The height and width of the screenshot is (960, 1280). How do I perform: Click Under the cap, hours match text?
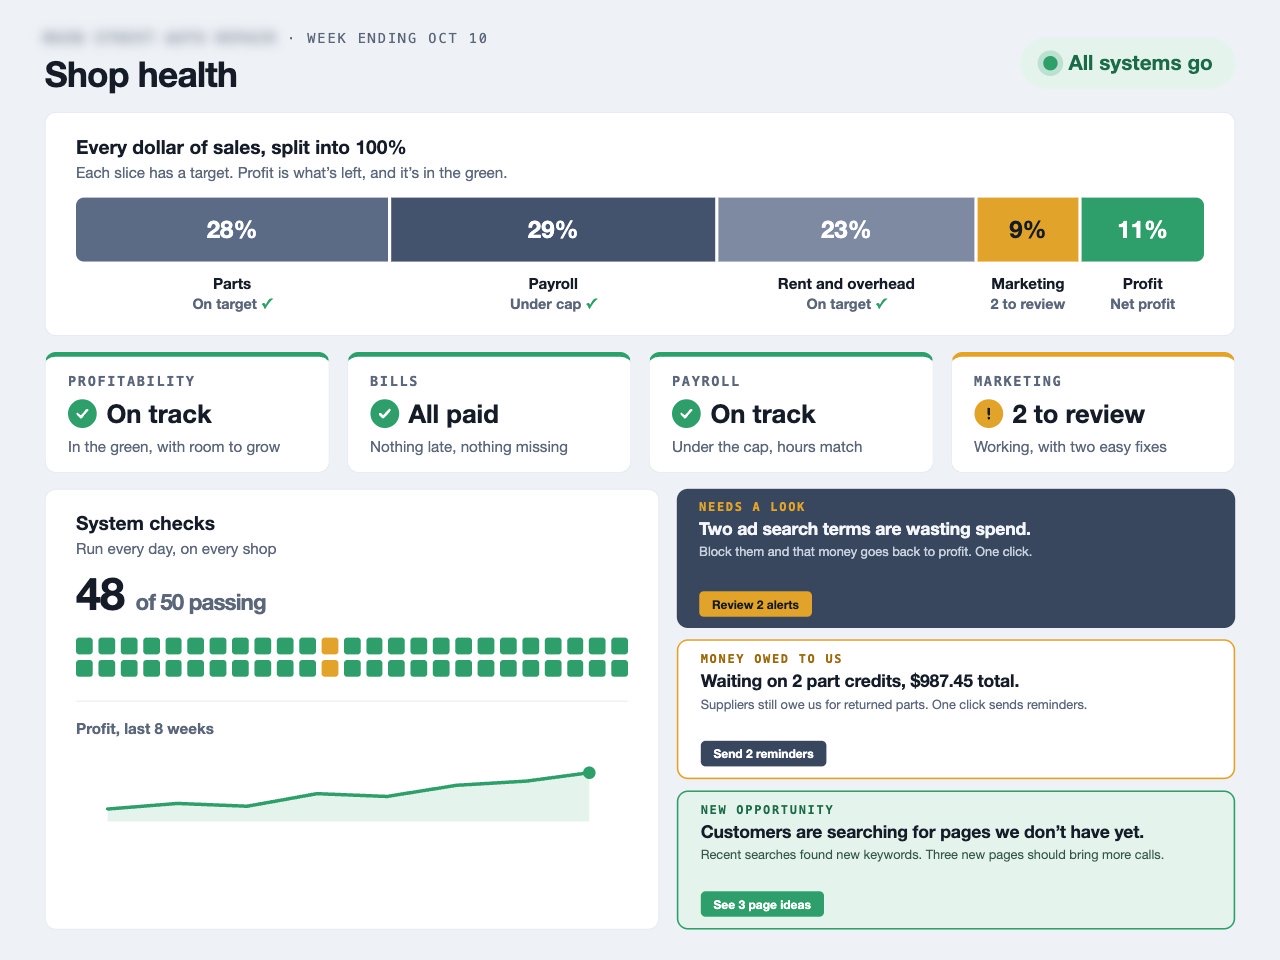(767, 447)
